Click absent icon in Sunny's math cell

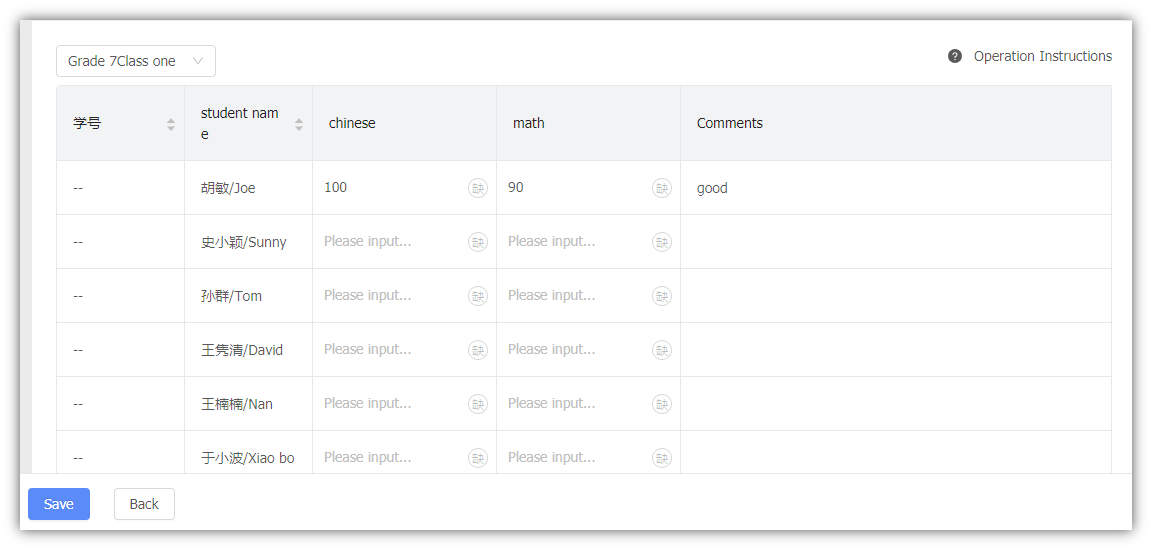662,242
